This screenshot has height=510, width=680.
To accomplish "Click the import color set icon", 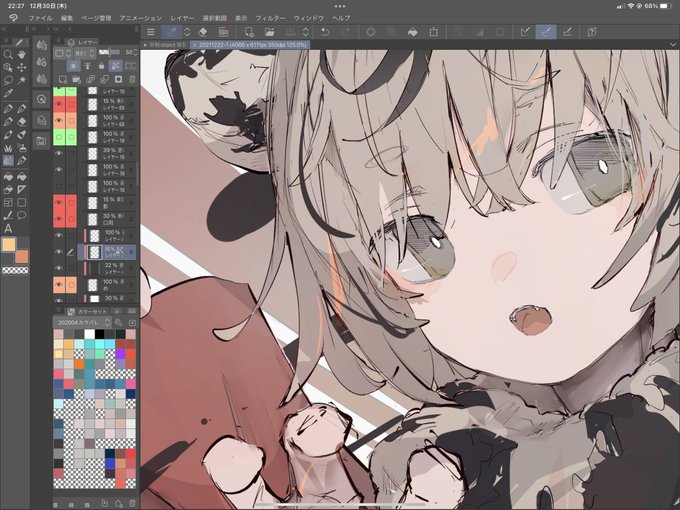I will 132,323.
